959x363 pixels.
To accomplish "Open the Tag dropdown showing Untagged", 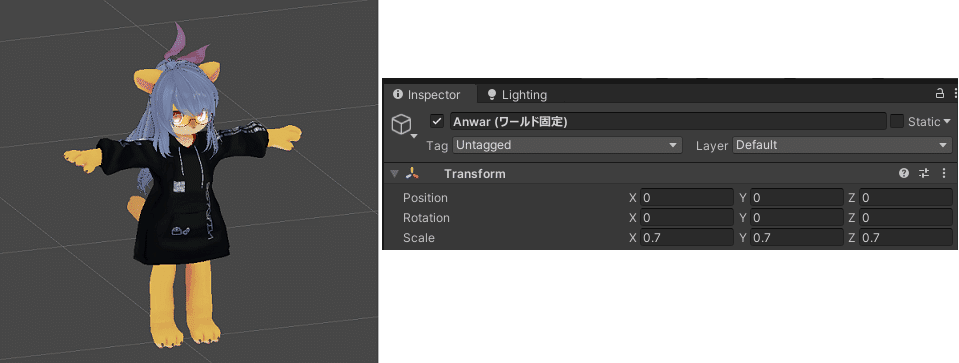I will pos(567,145).
